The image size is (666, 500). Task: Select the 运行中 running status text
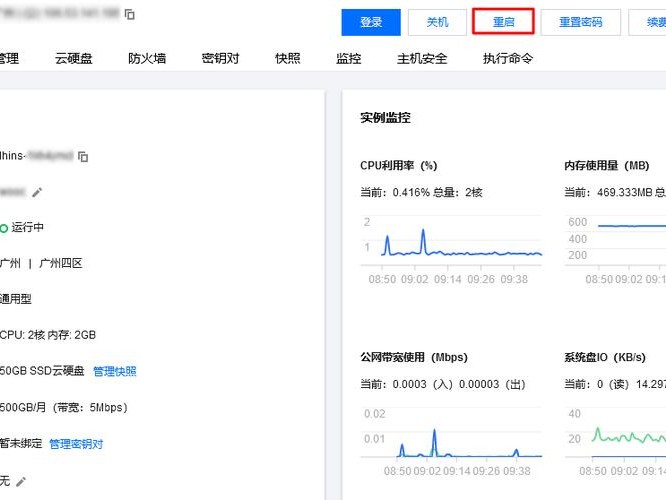point(28,227)
